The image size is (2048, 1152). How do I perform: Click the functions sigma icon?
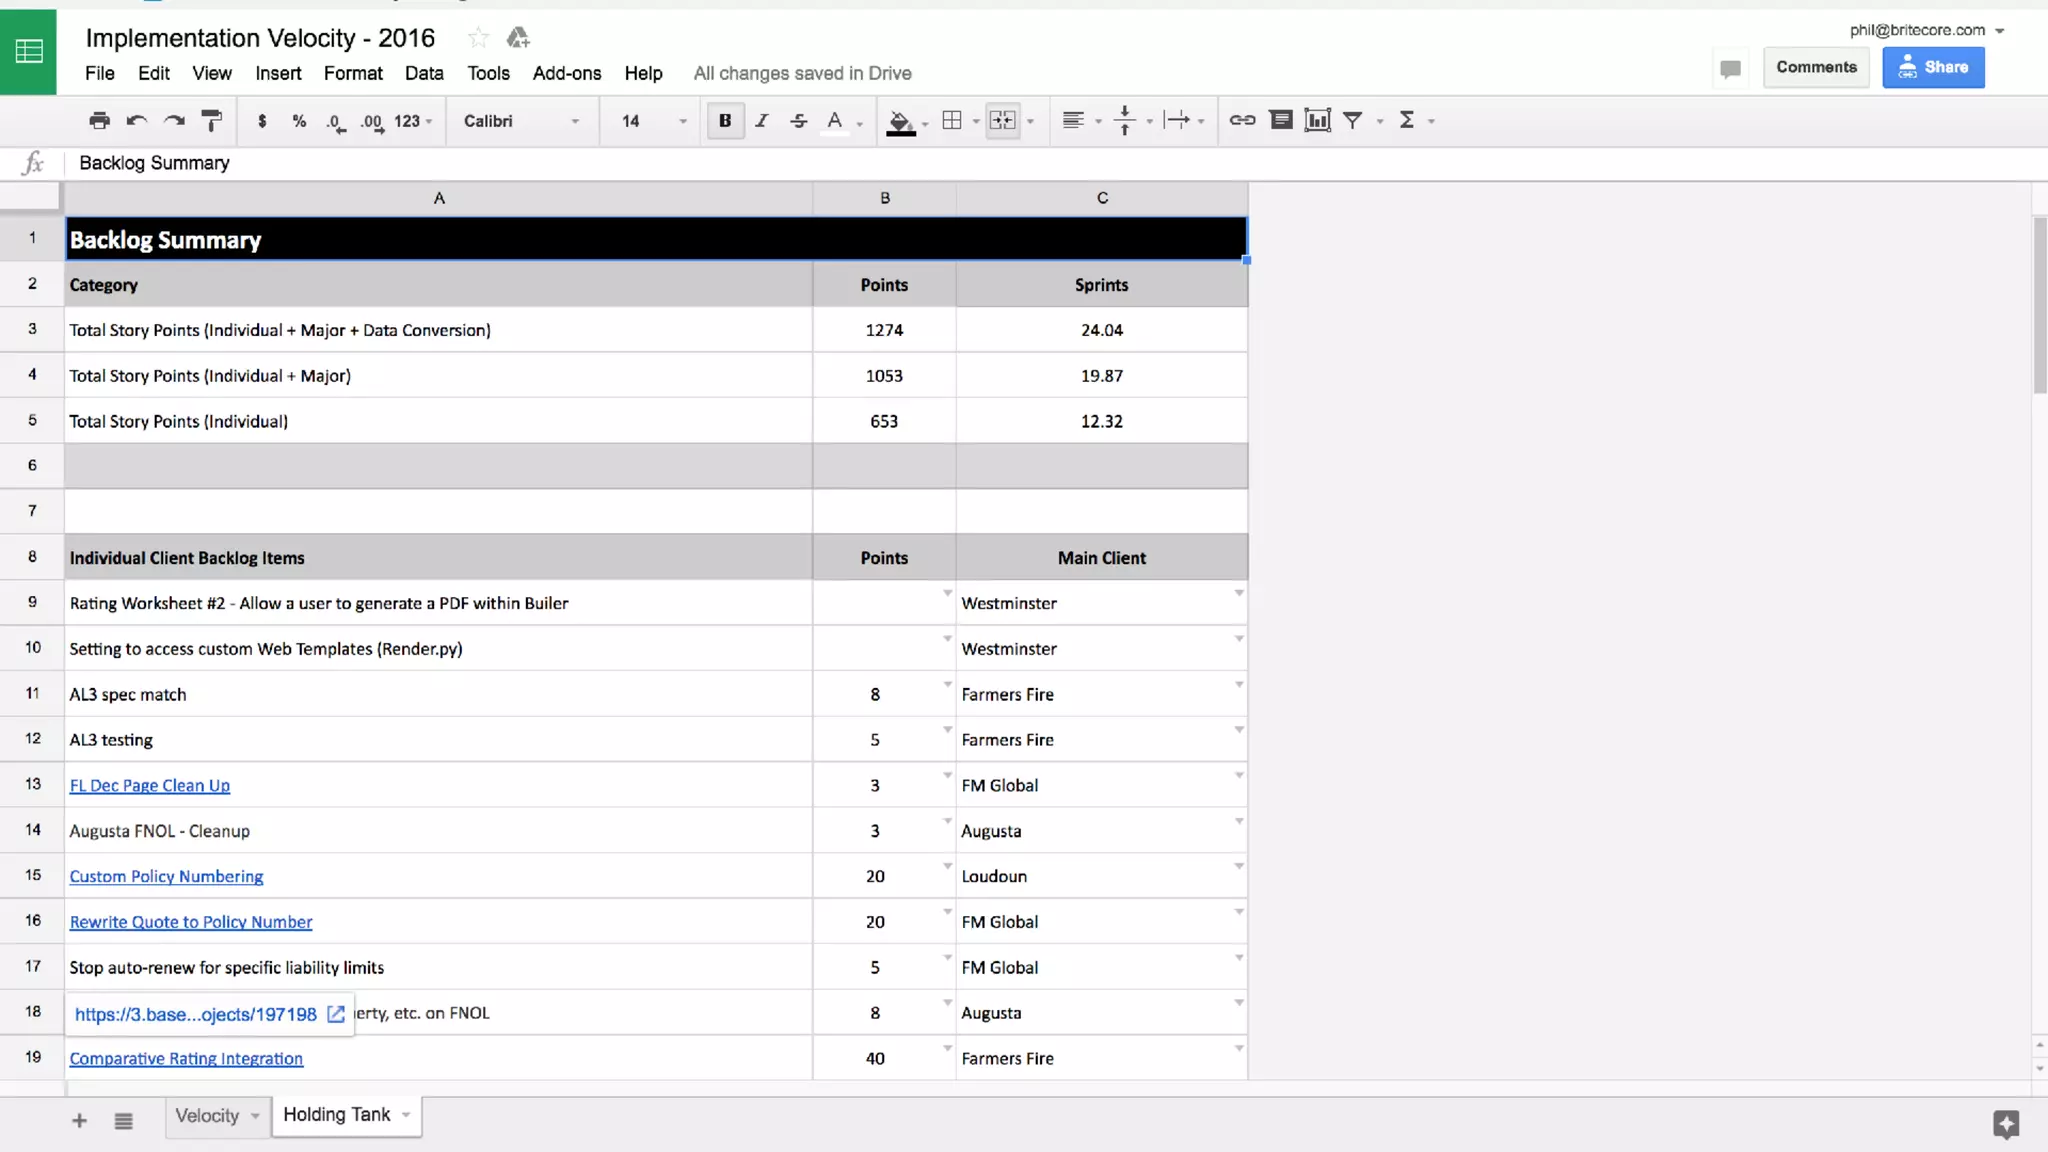tap(1407, 121)
